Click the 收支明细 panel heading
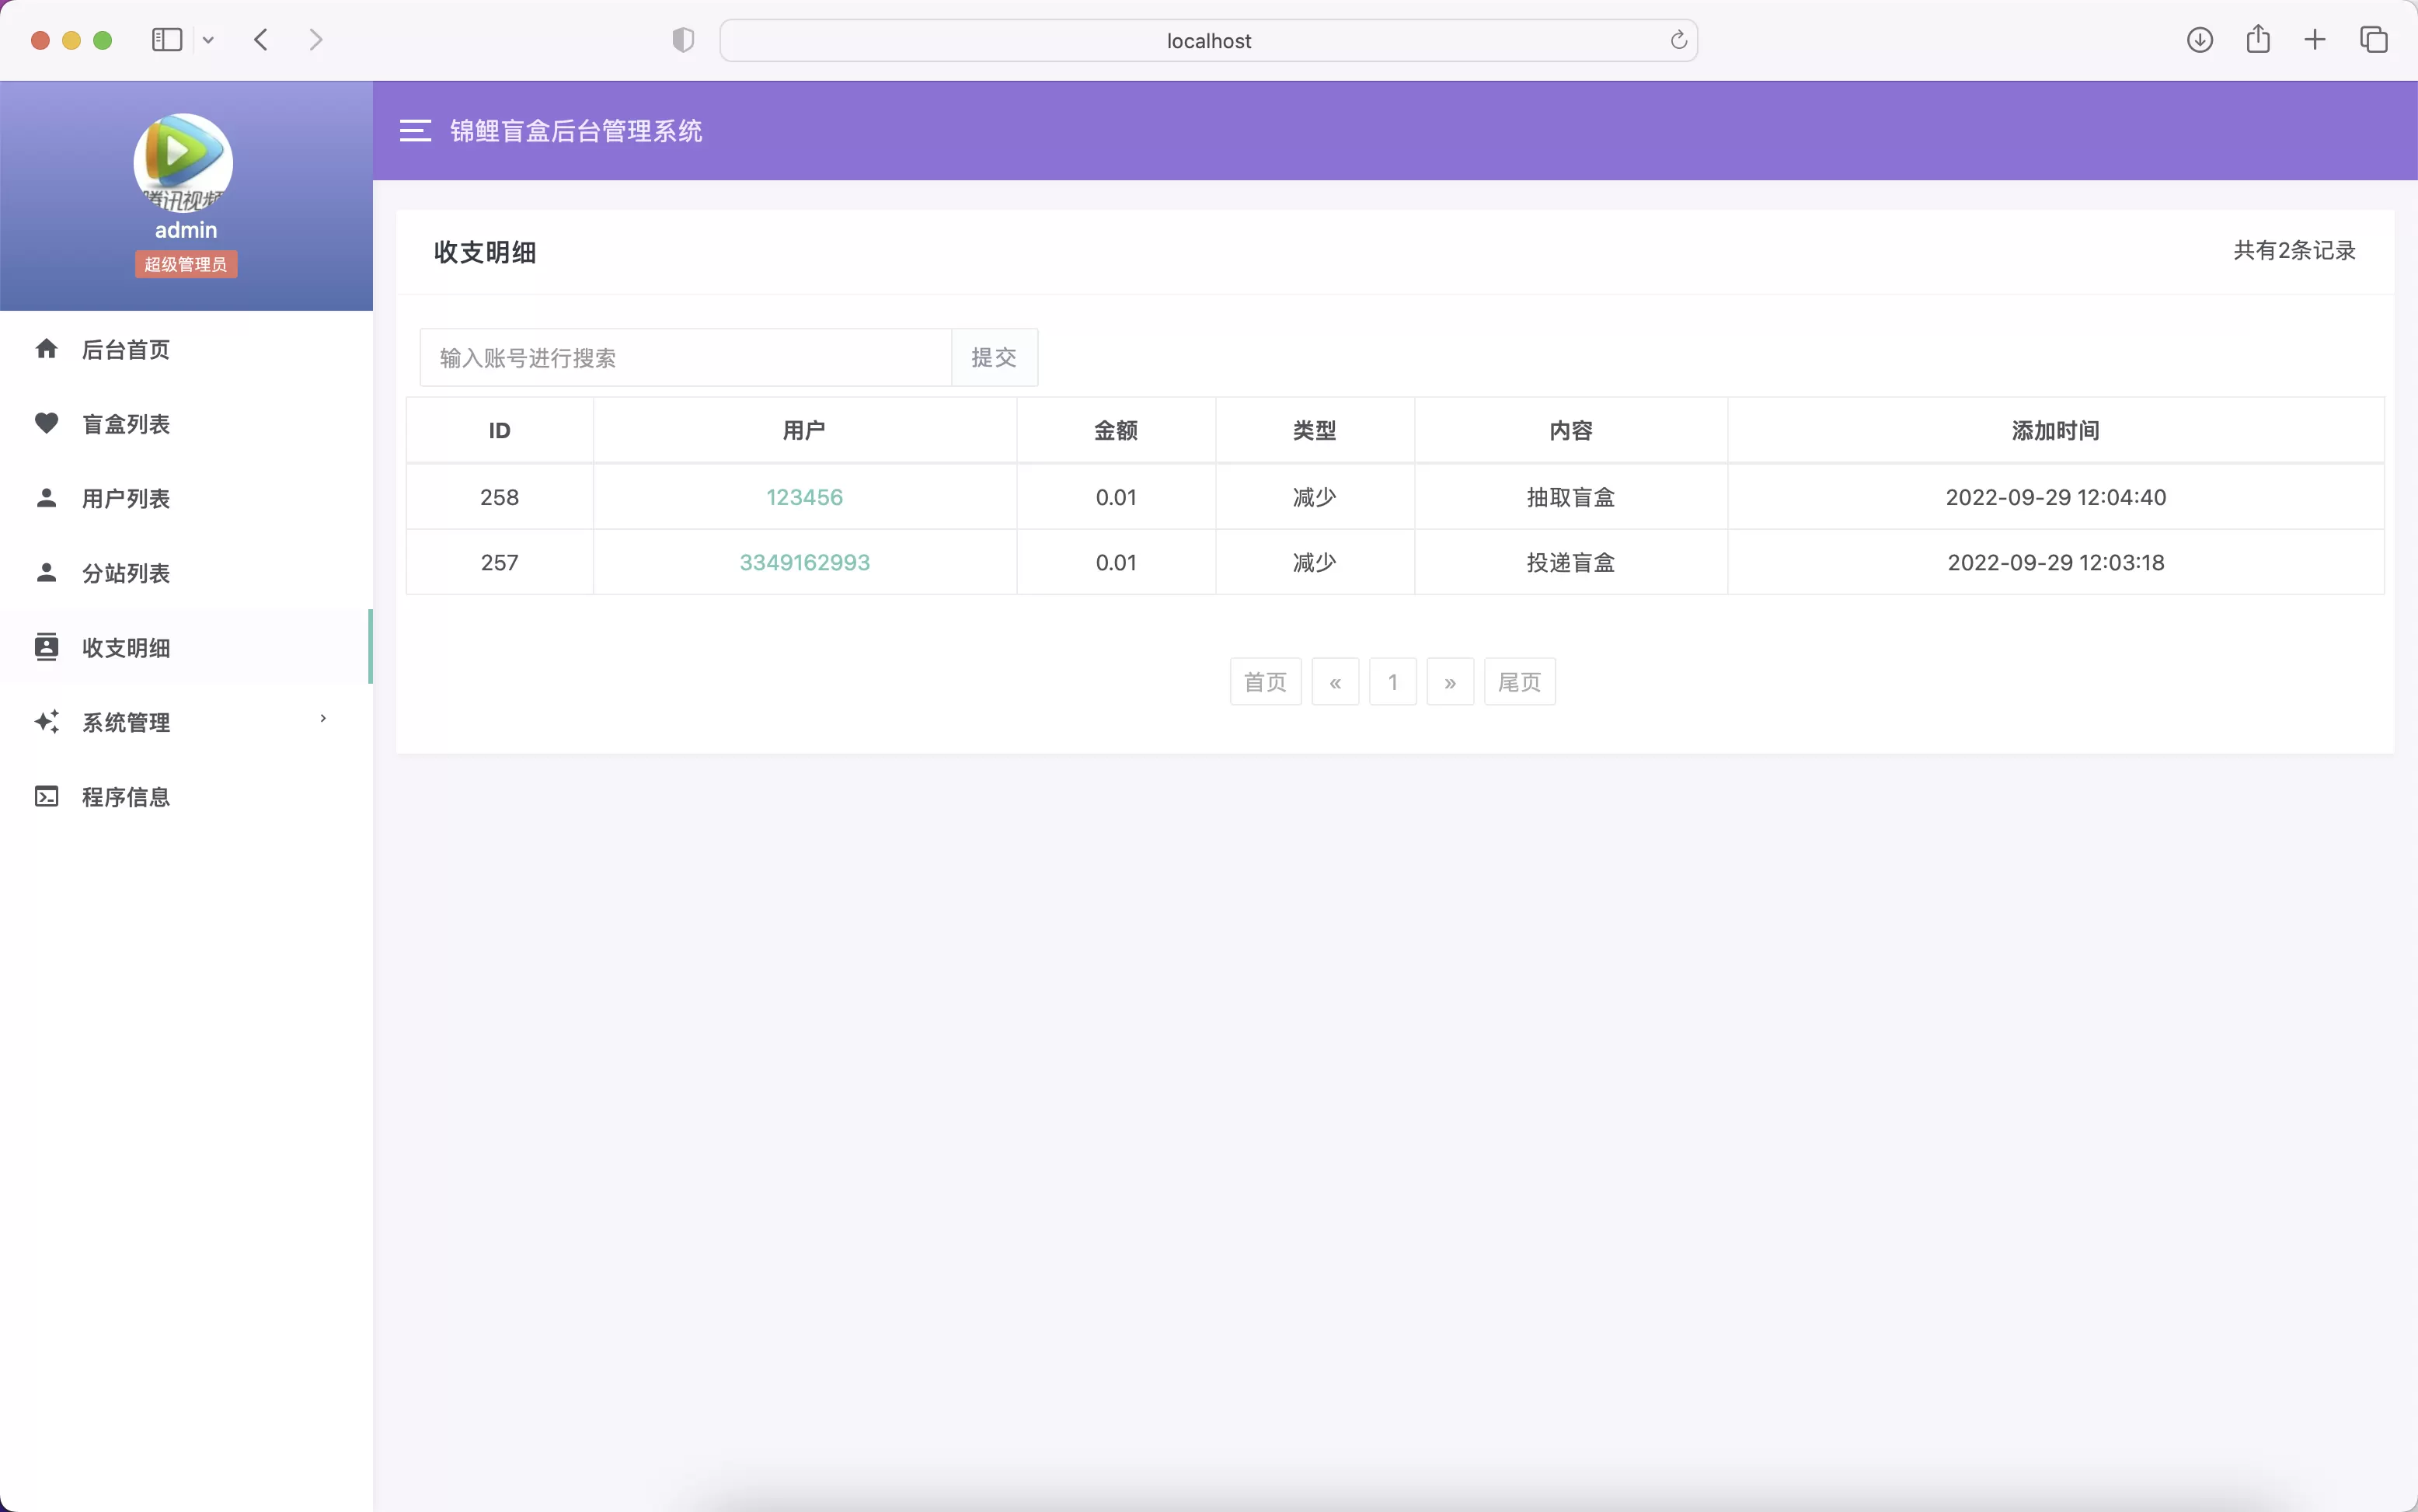 485,252
